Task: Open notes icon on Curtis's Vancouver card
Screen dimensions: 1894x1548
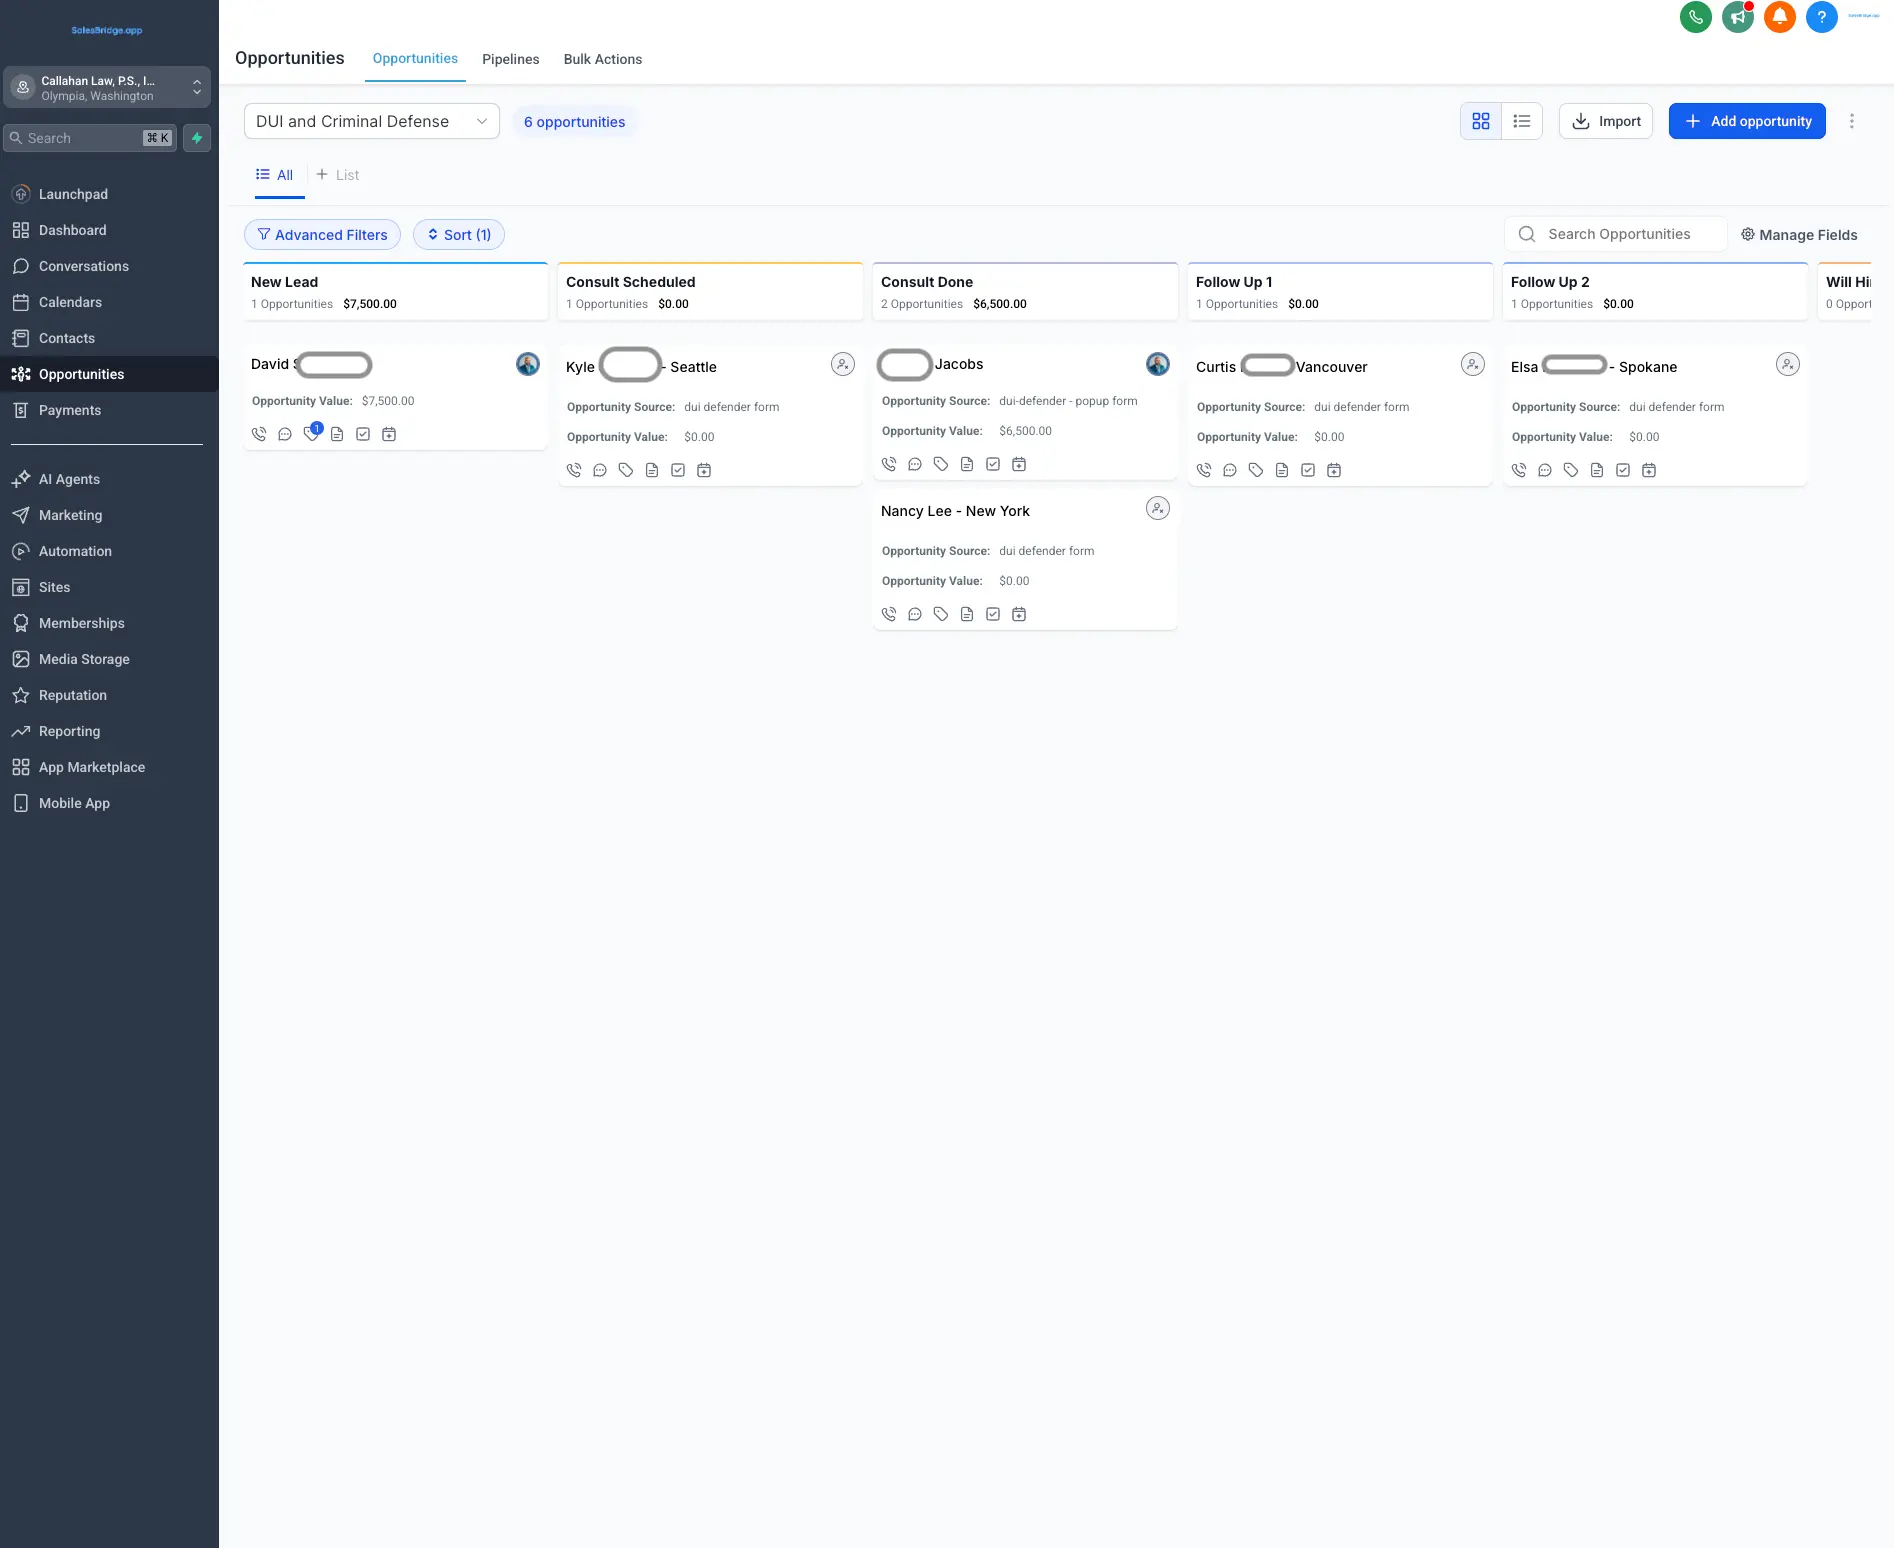Action: [x=1282, y=470]
